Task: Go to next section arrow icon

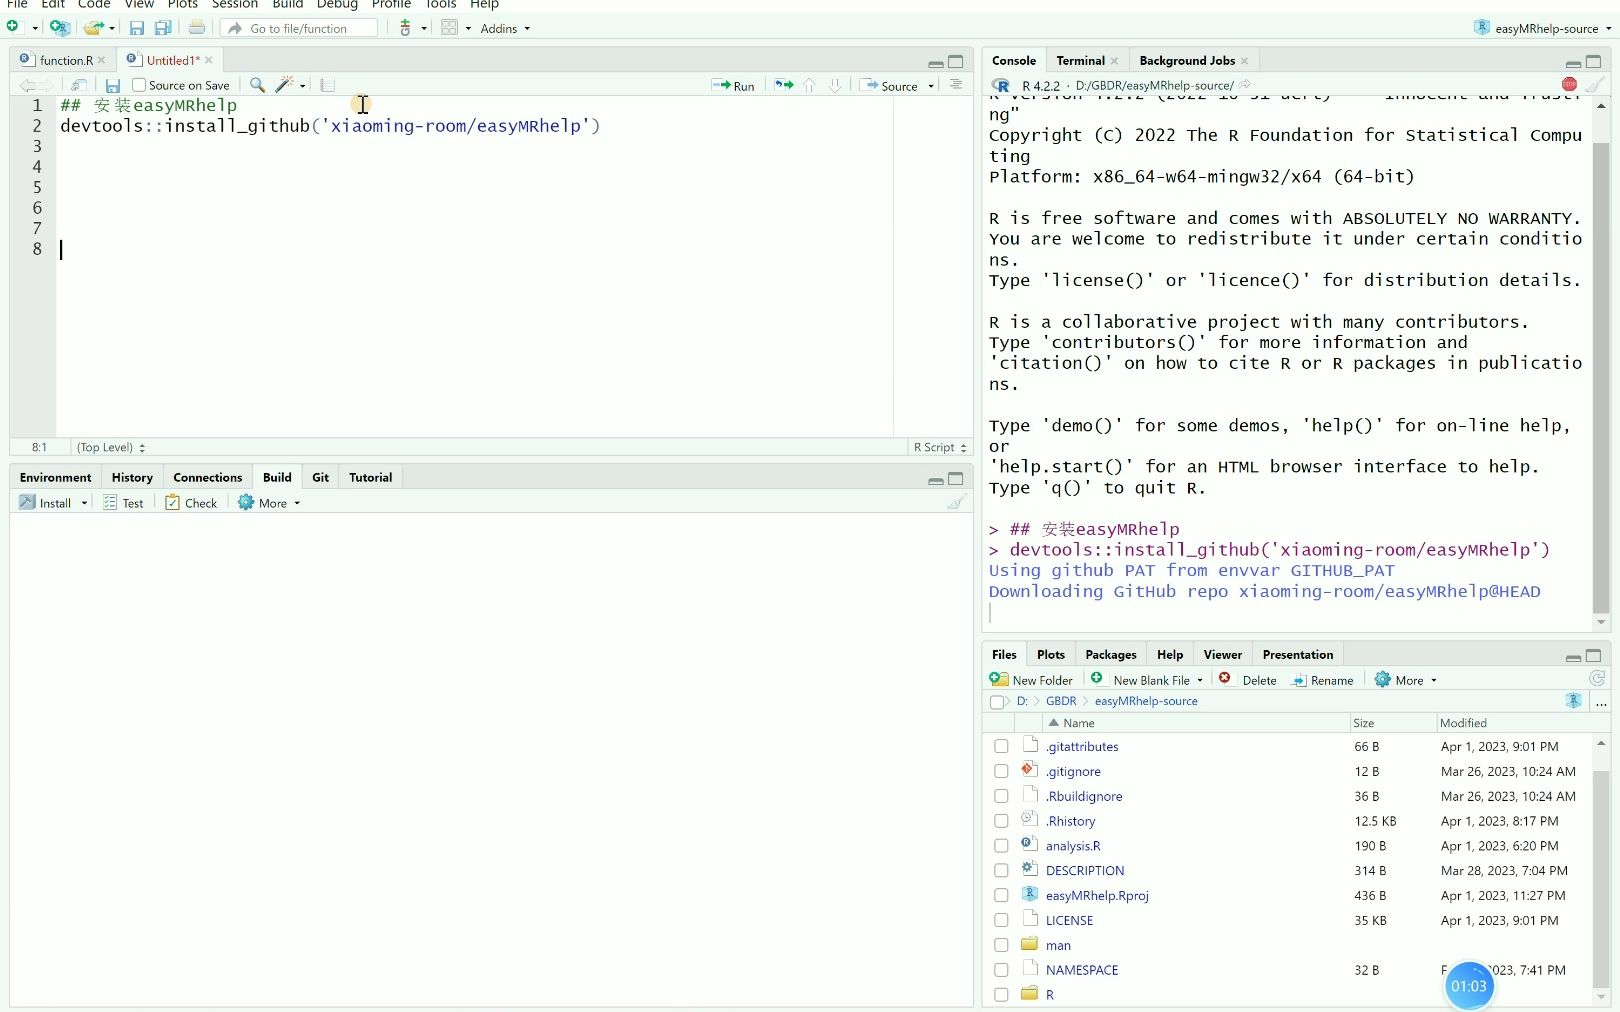Action: click(835, 85)
